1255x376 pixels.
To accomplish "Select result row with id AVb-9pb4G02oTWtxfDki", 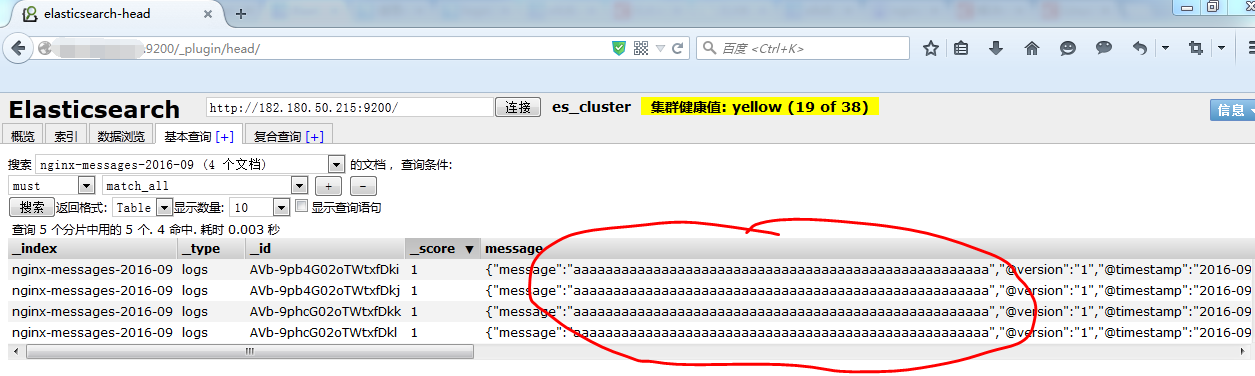I will click(630, 269).
